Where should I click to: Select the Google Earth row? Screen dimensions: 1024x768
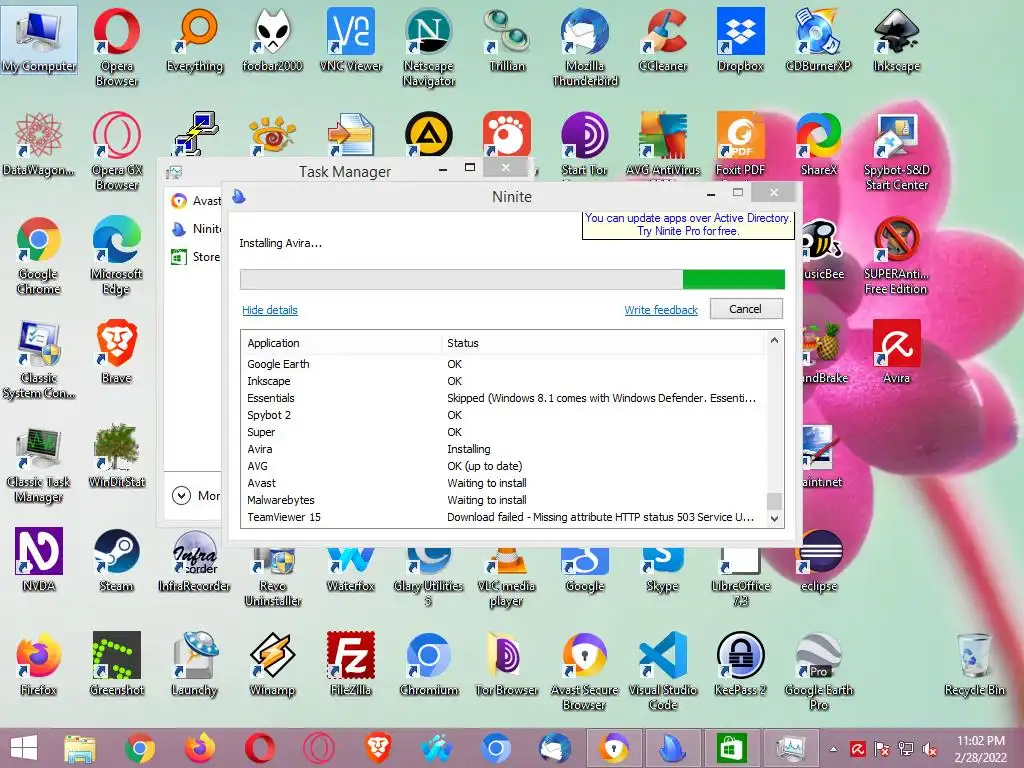504,364
